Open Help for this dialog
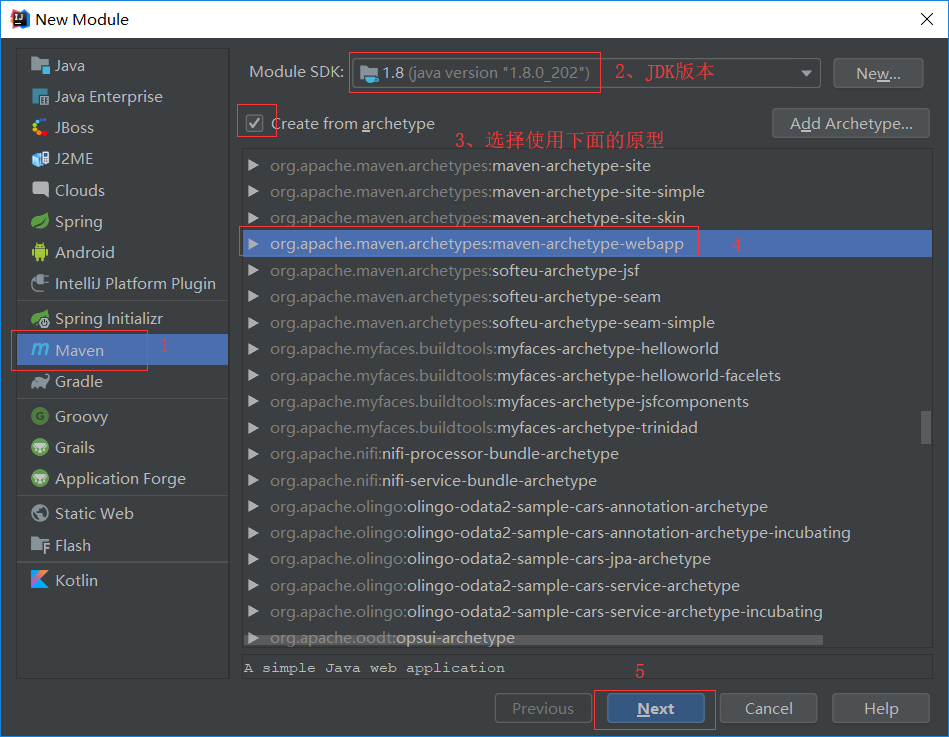The height and width of the screenshot is (737, 949). point(881,709)
